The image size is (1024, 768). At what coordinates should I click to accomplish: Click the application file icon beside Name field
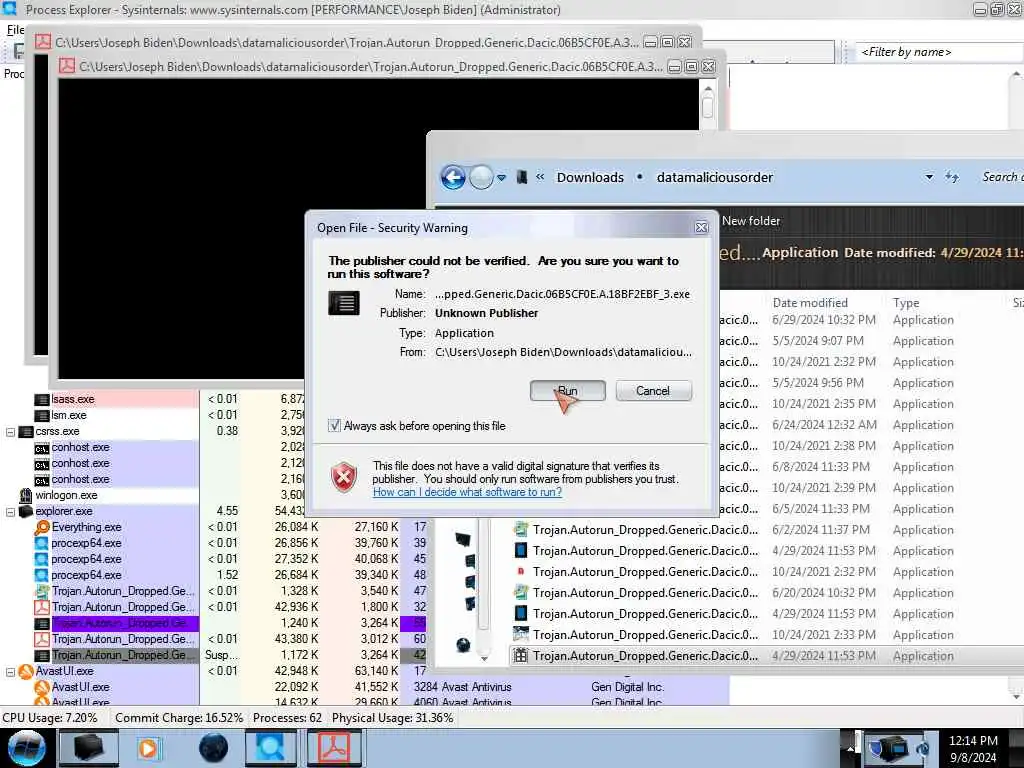344,303
